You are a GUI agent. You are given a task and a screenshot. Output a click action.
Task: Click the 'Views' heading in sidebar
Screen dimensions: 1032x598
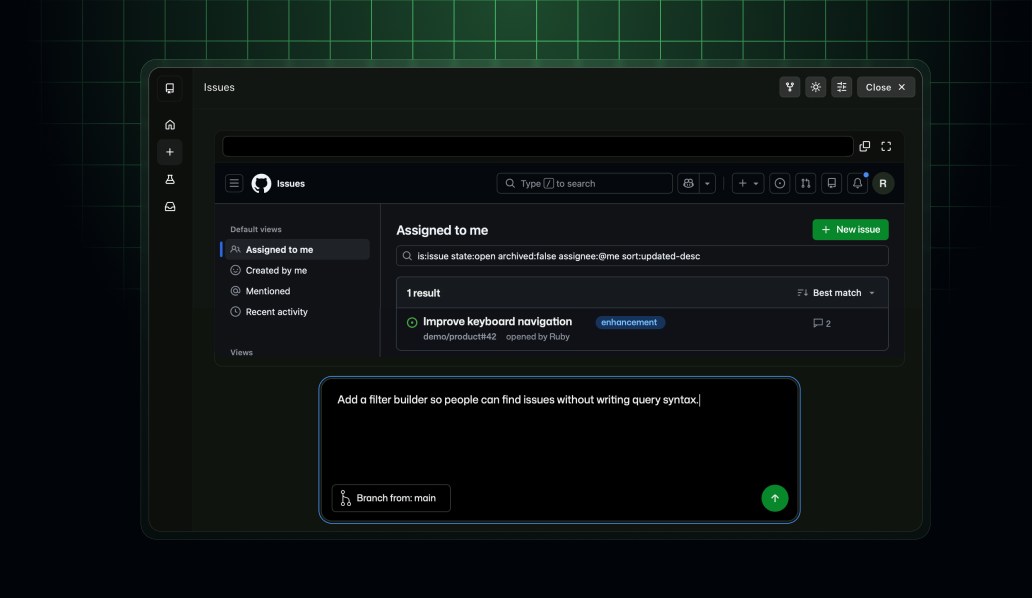(x=242, y=353)
